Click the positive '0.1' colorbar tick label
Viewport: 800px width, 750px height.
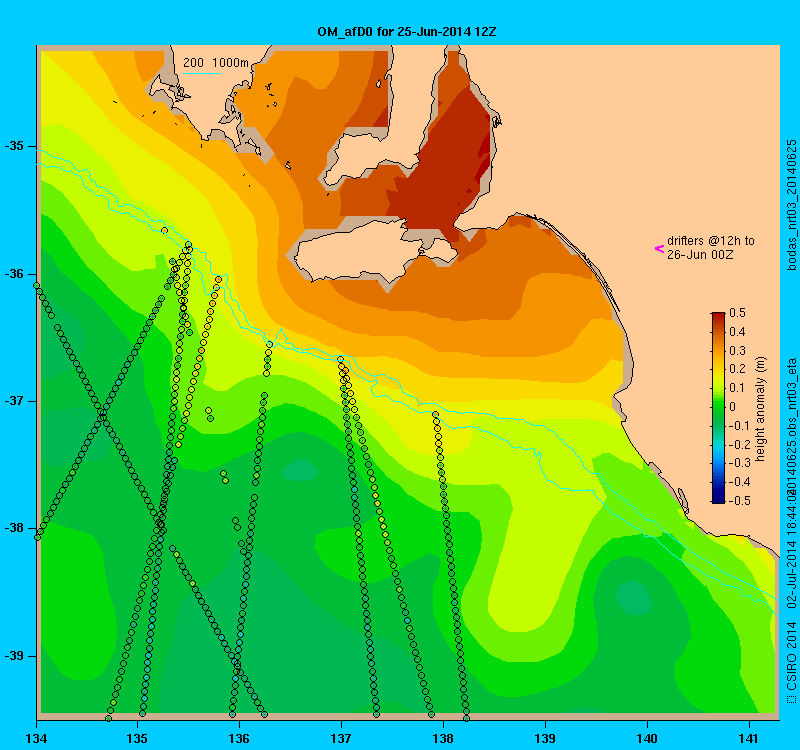(x=738, y=388)
